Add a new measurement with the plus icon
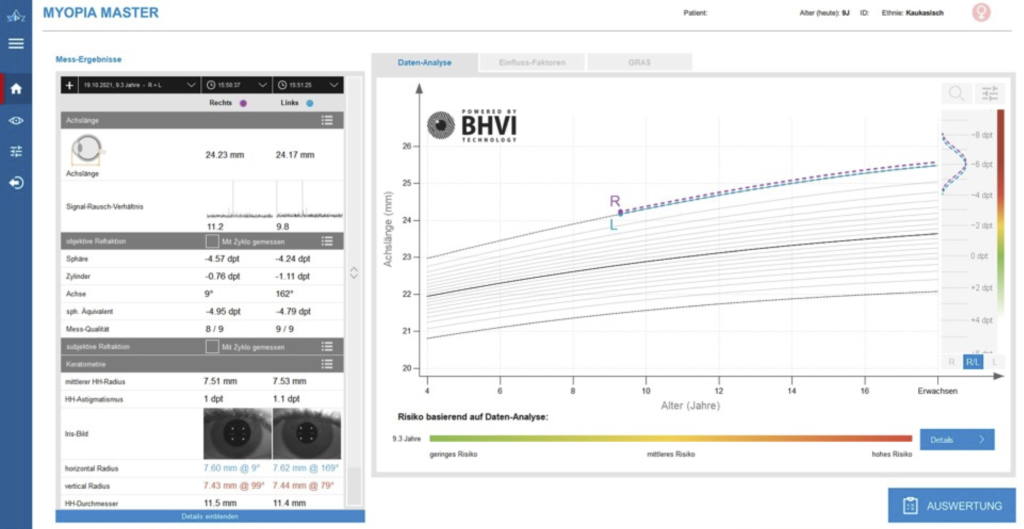Screen dimensions: 1024x529 (x=70, y=86)
